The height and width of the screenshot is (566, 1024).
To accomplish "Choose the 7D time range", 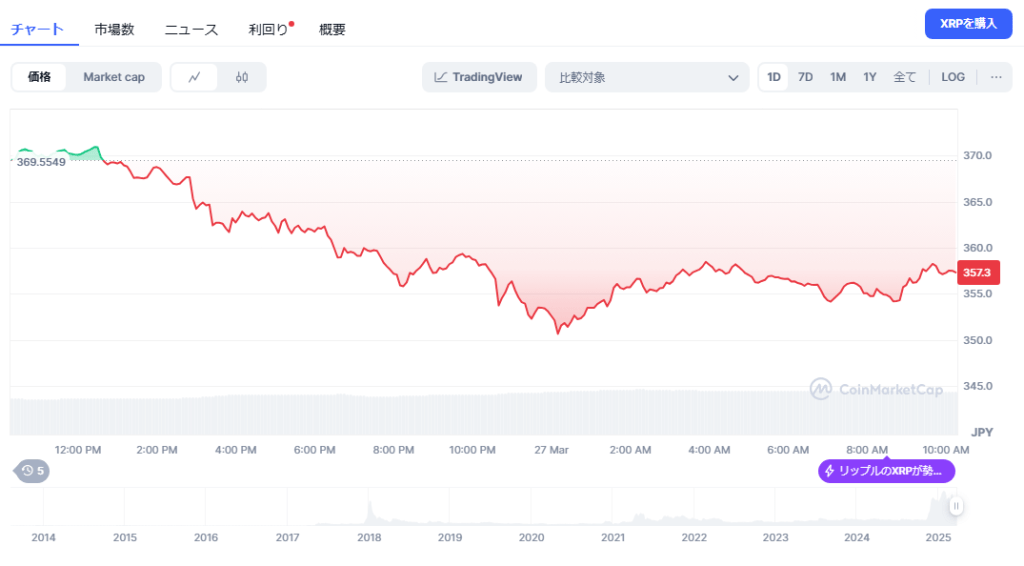I will [x=805, y=77].
